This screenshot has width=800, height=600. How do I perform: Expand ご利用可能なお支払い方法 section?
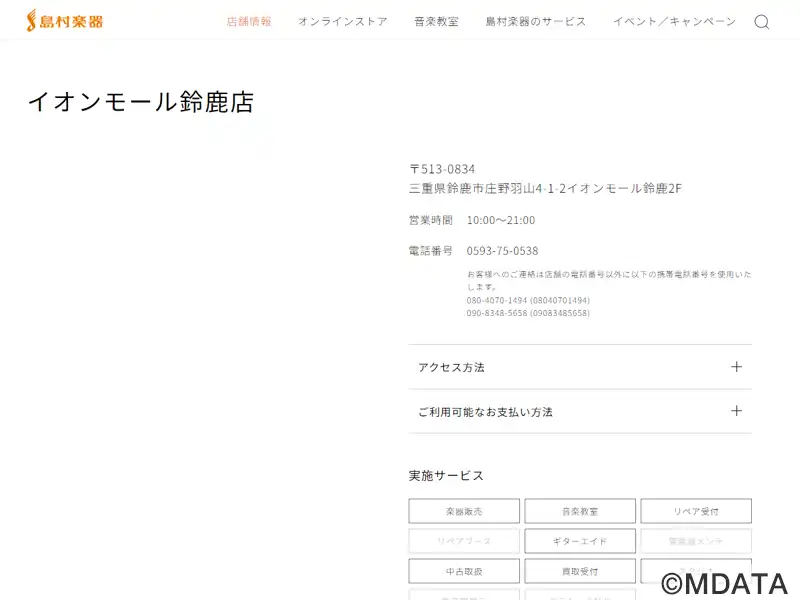click(580, 411)
